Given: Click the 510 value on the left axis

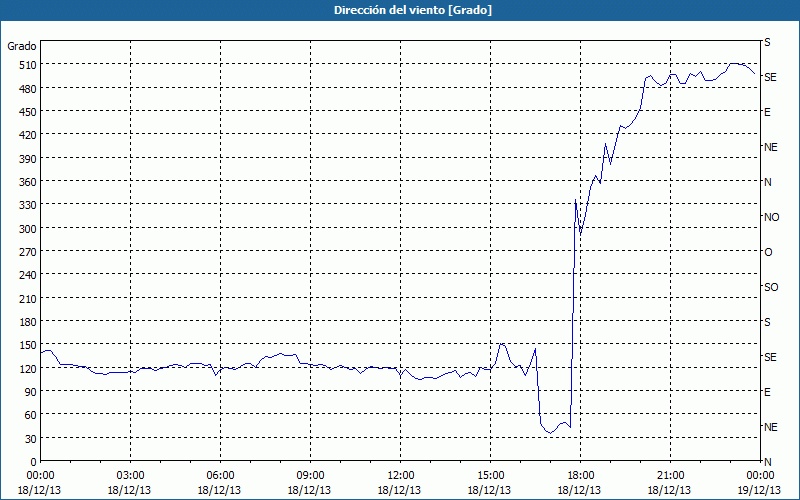Looking at the screenshot, I should tap(28, 65).
